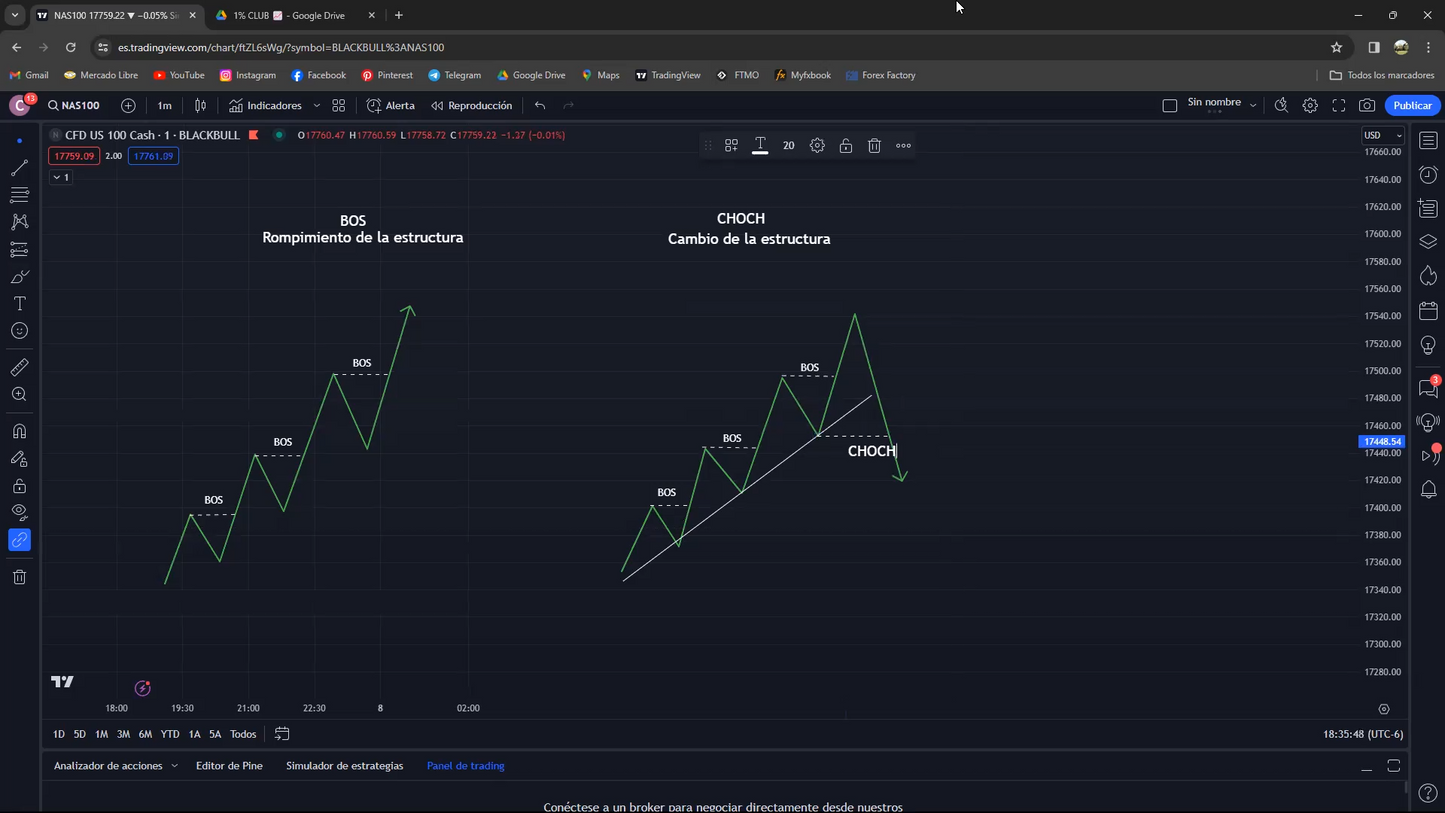Remove objects with left toolbar trash icon
This screenshot has height=813, width=1445.
pyautogui.click(x=19, y=577)
